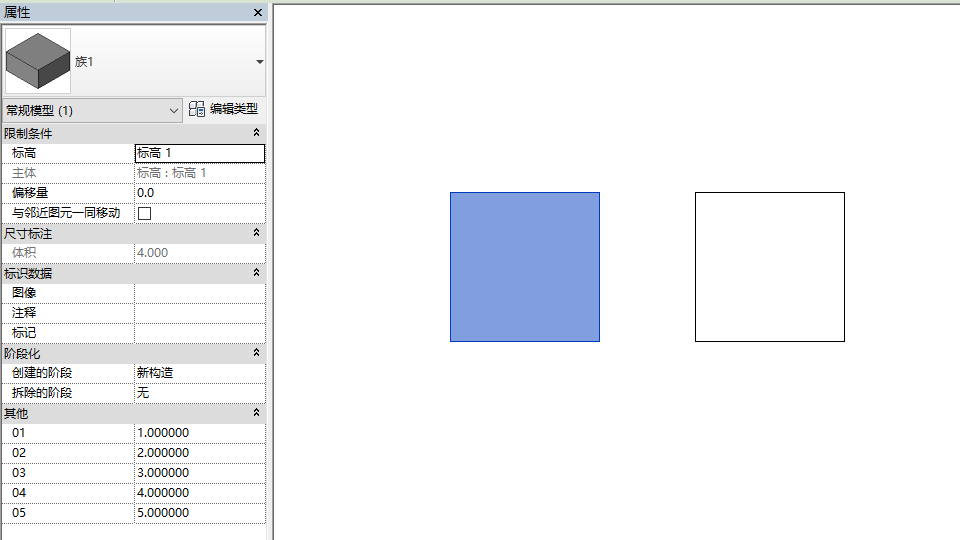Click the 族1 family name text
The width and height of the screenshot is (960, 540).
pyautogui.click(x=84, y=62)
